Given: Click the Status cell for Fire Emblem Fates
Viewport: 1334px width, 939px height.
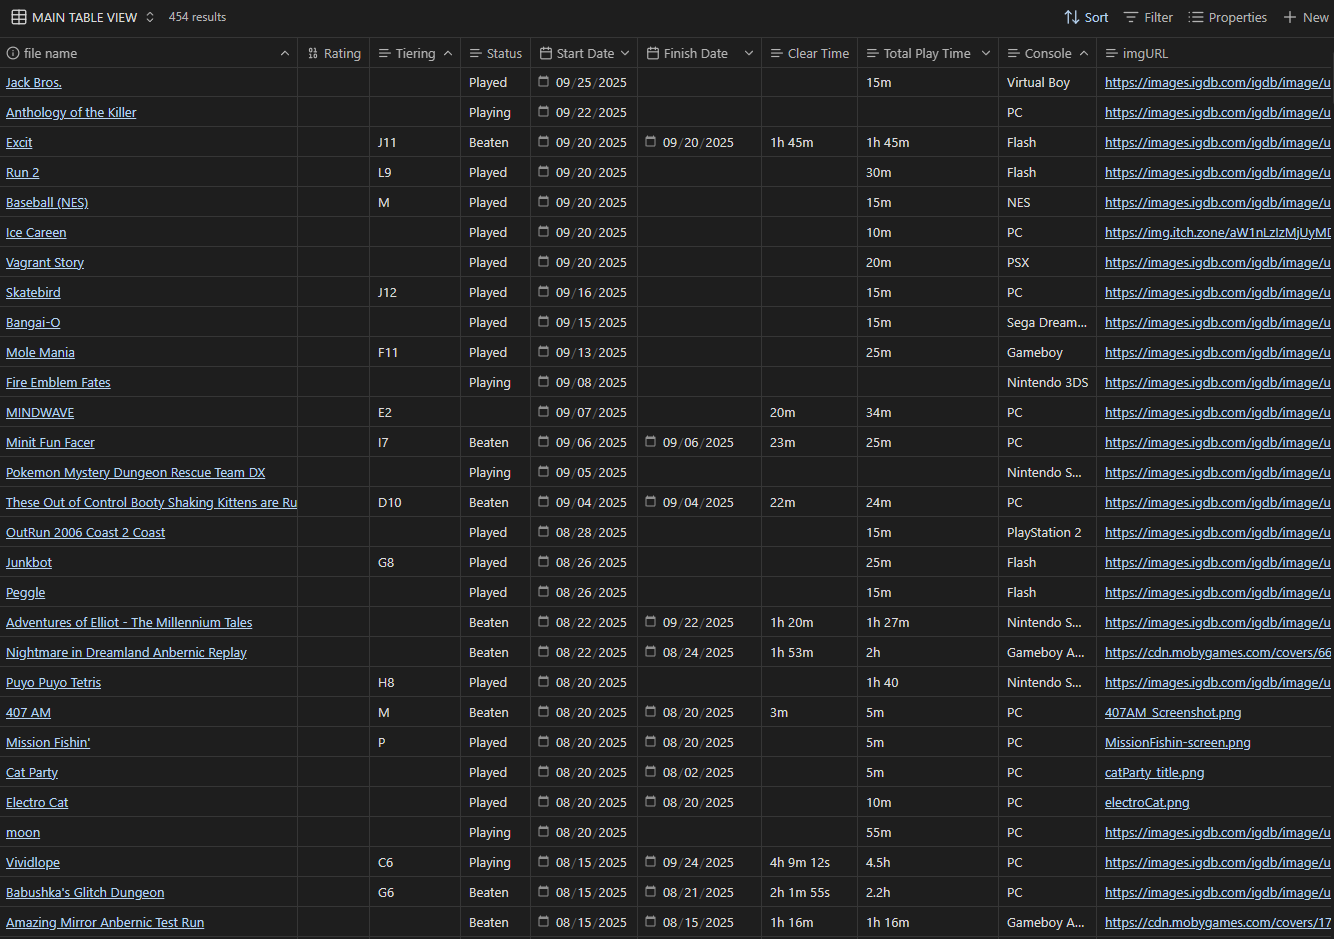Looking at the screenshot, I should (490, 382).
